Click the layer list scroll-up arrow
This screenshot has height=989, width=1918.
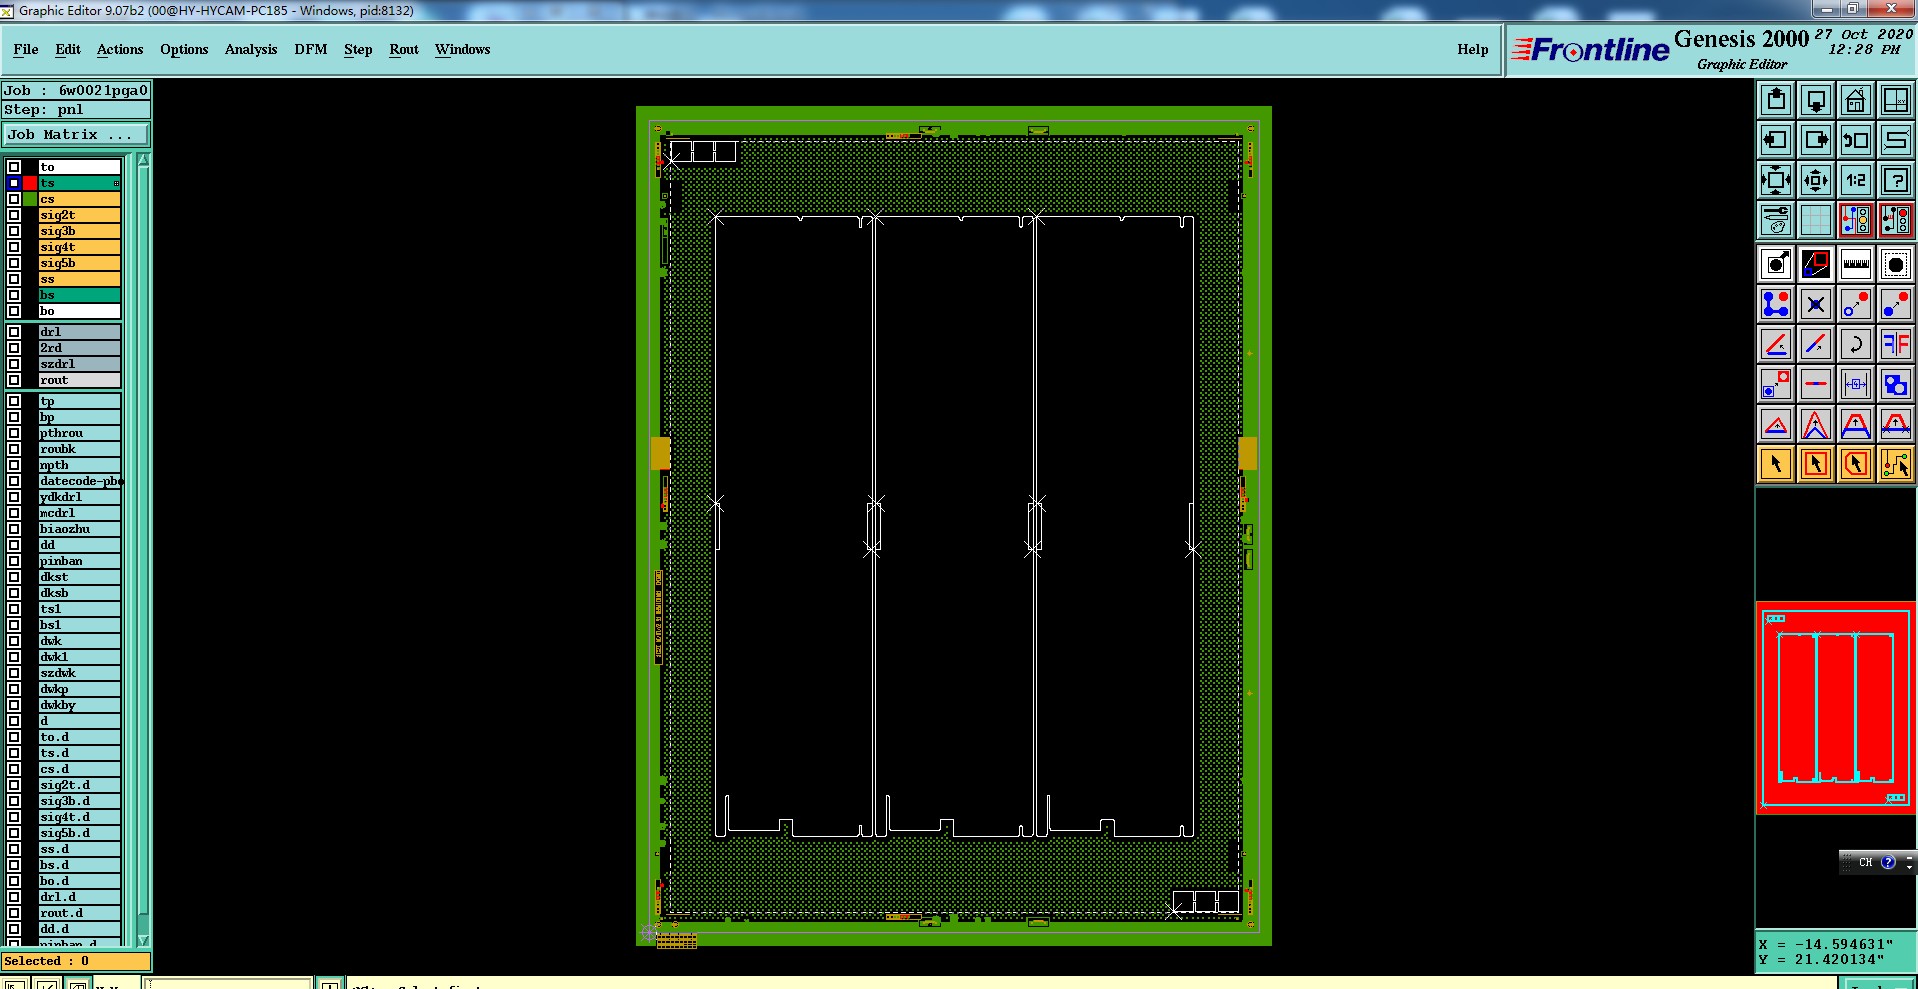click(143, 160)
